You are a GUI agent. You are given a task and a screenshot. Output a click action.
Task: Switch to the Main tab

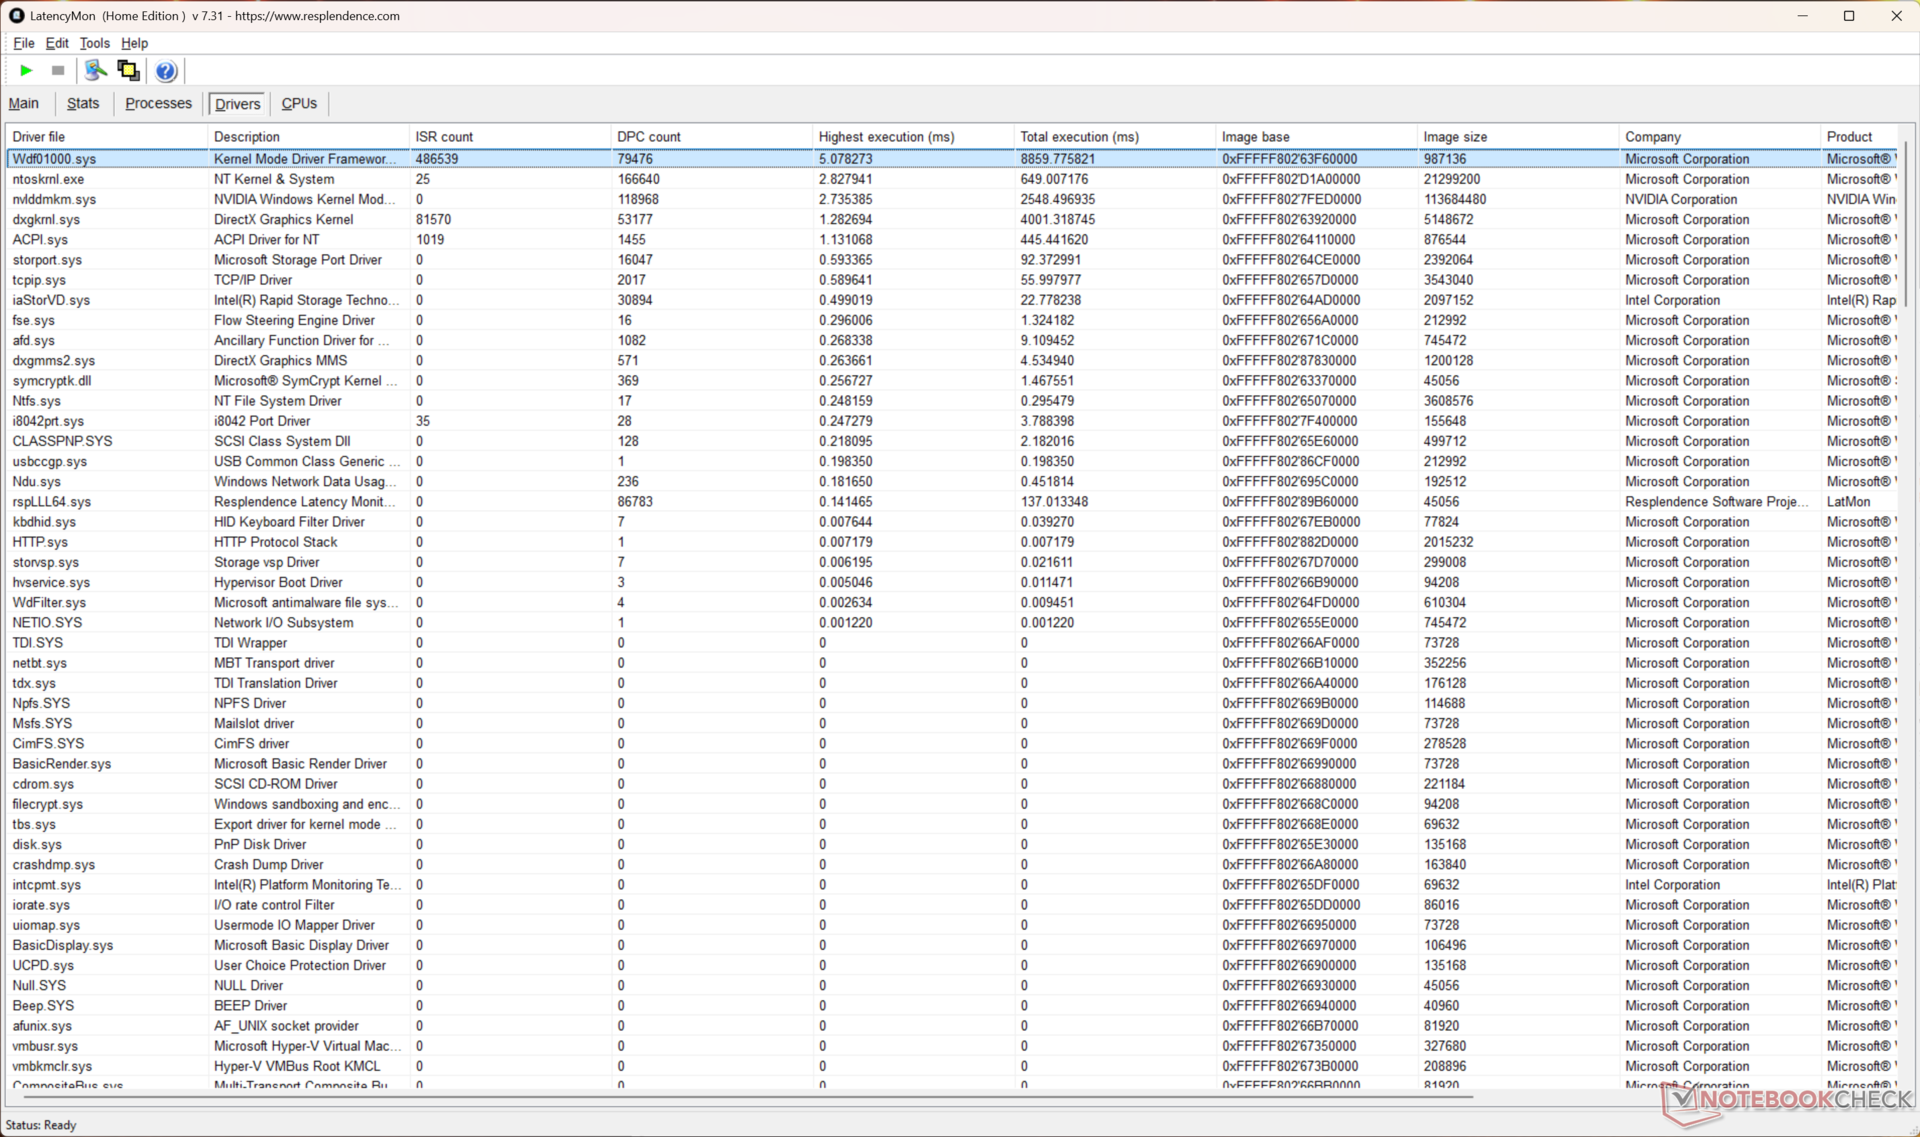coord(24,103)
